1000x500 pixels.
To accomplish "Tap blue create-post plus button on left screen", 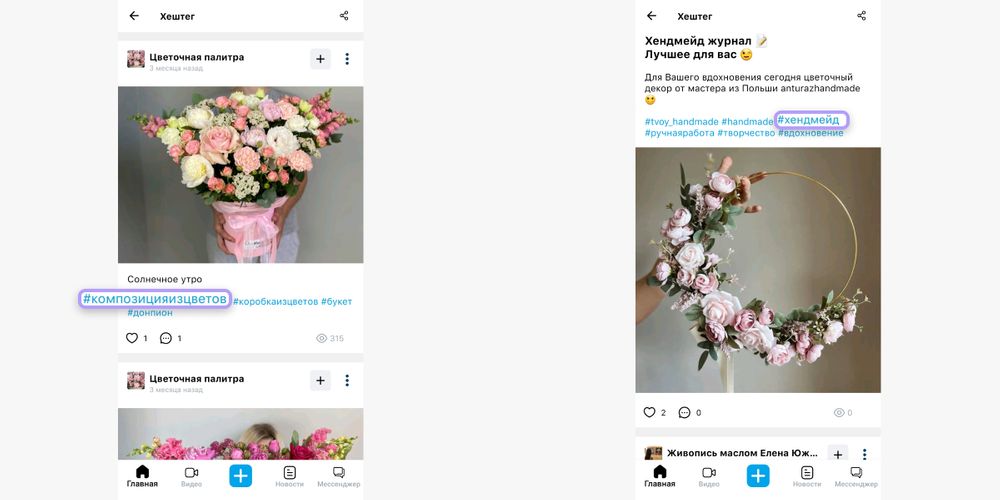I will (241, 476).
